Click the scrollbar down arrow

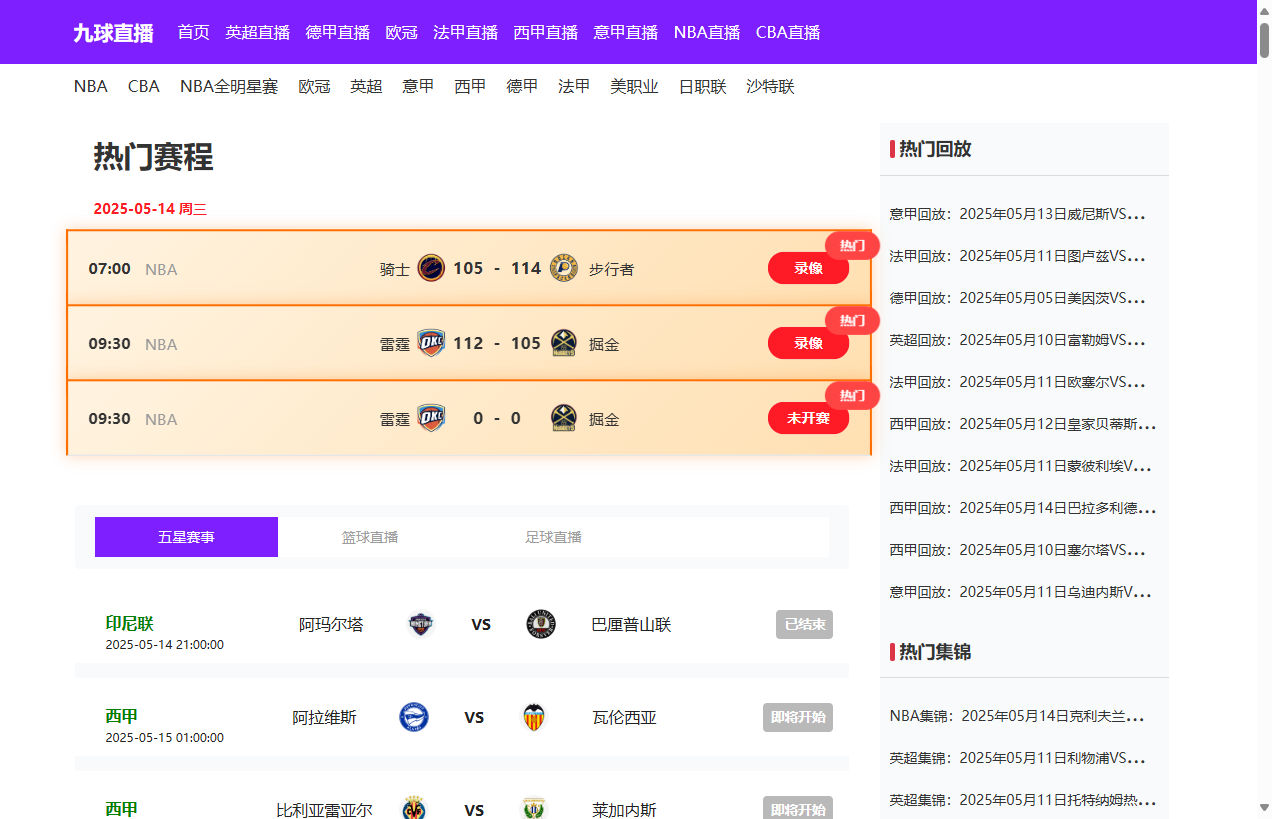[x=1264, y=808]
